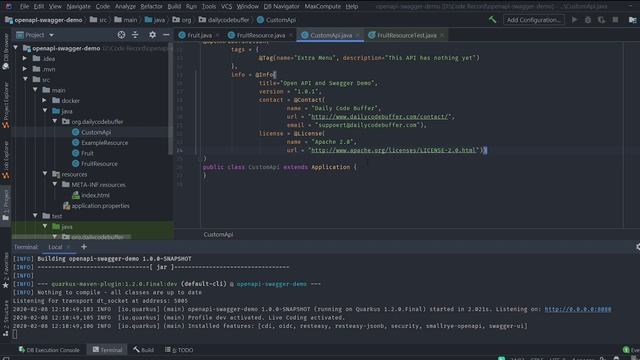Click the Project panel vertical scrollbar

click(170, 98)
